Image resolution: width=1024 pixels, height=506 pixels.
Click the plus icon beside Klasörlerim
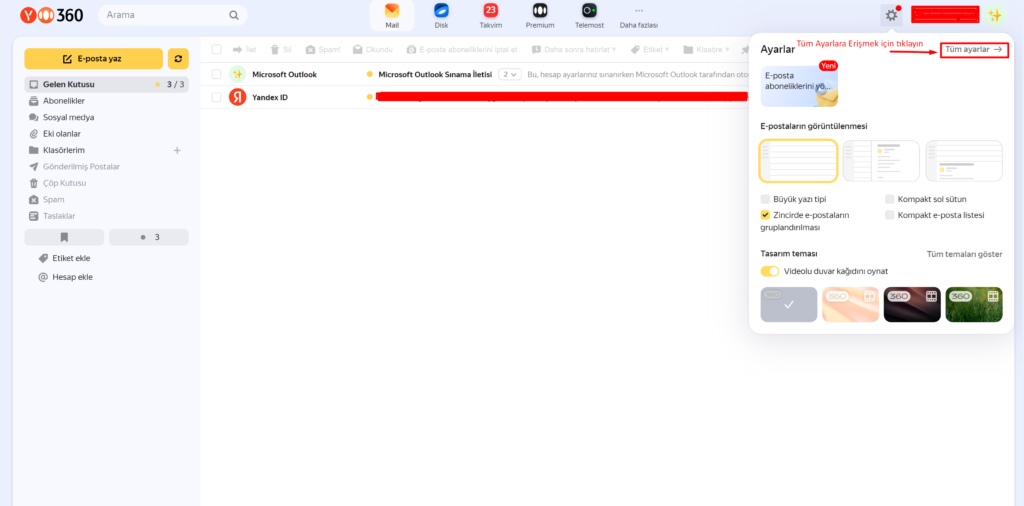point(177,150)
